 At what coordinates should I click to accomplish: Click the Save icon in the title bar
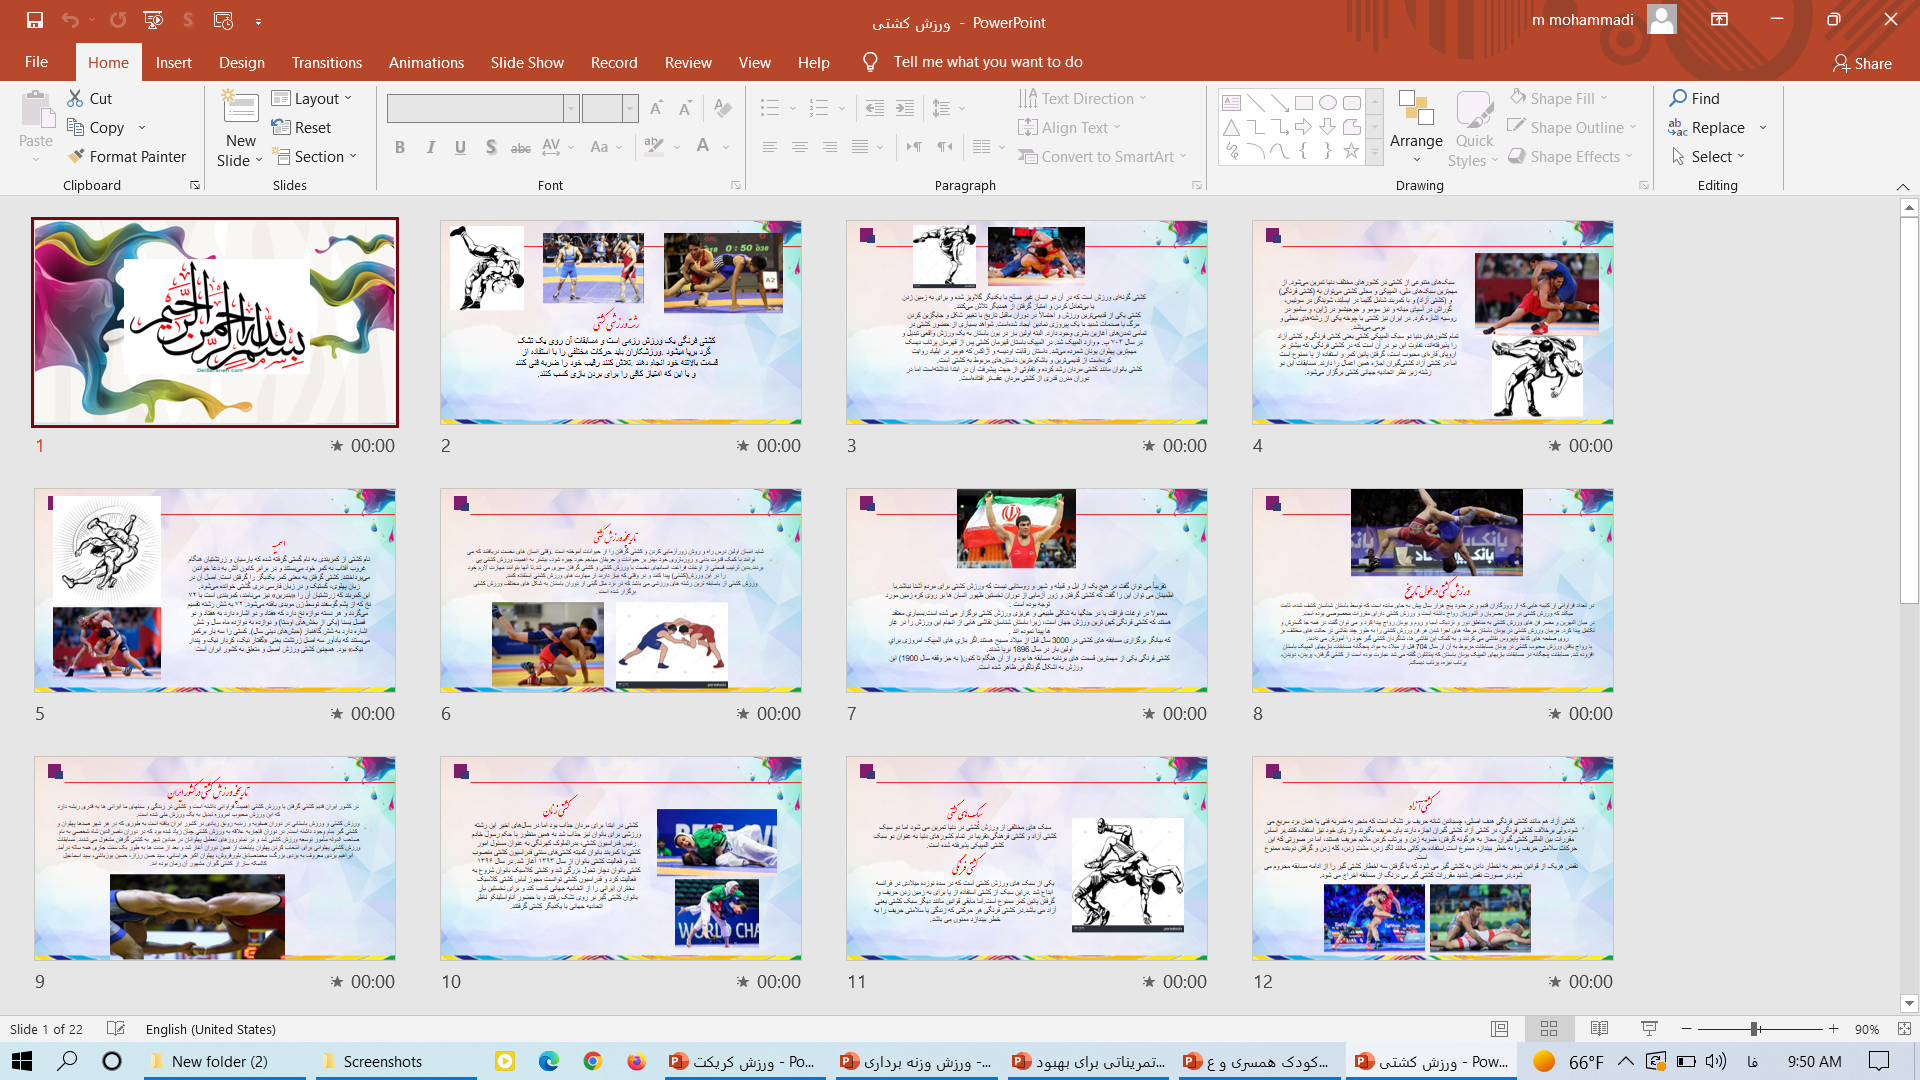coord(34,20)
